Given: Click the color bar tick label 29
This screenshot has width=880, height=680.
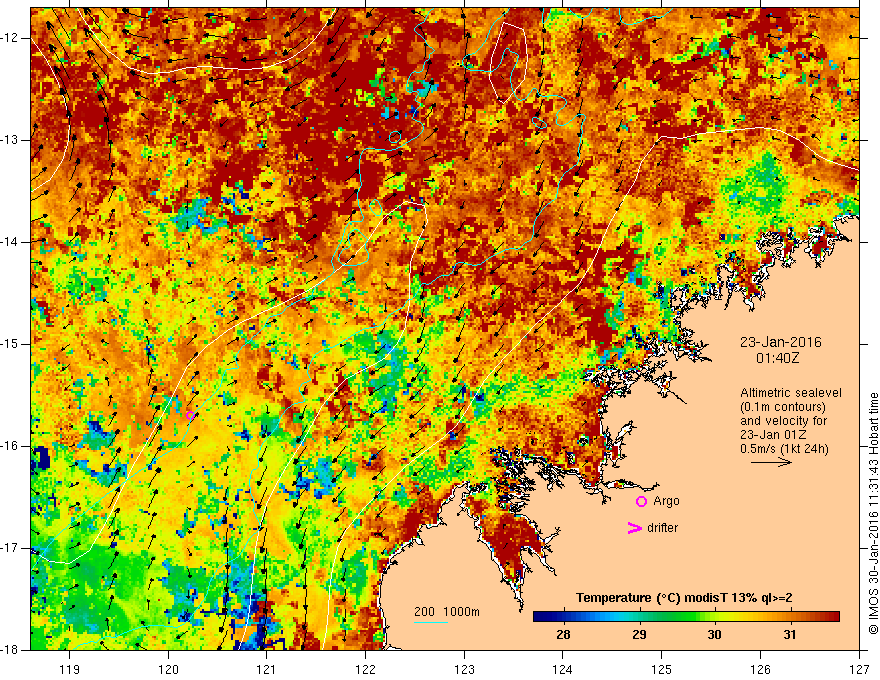Looking at the screenshot, I should point(639,635).
